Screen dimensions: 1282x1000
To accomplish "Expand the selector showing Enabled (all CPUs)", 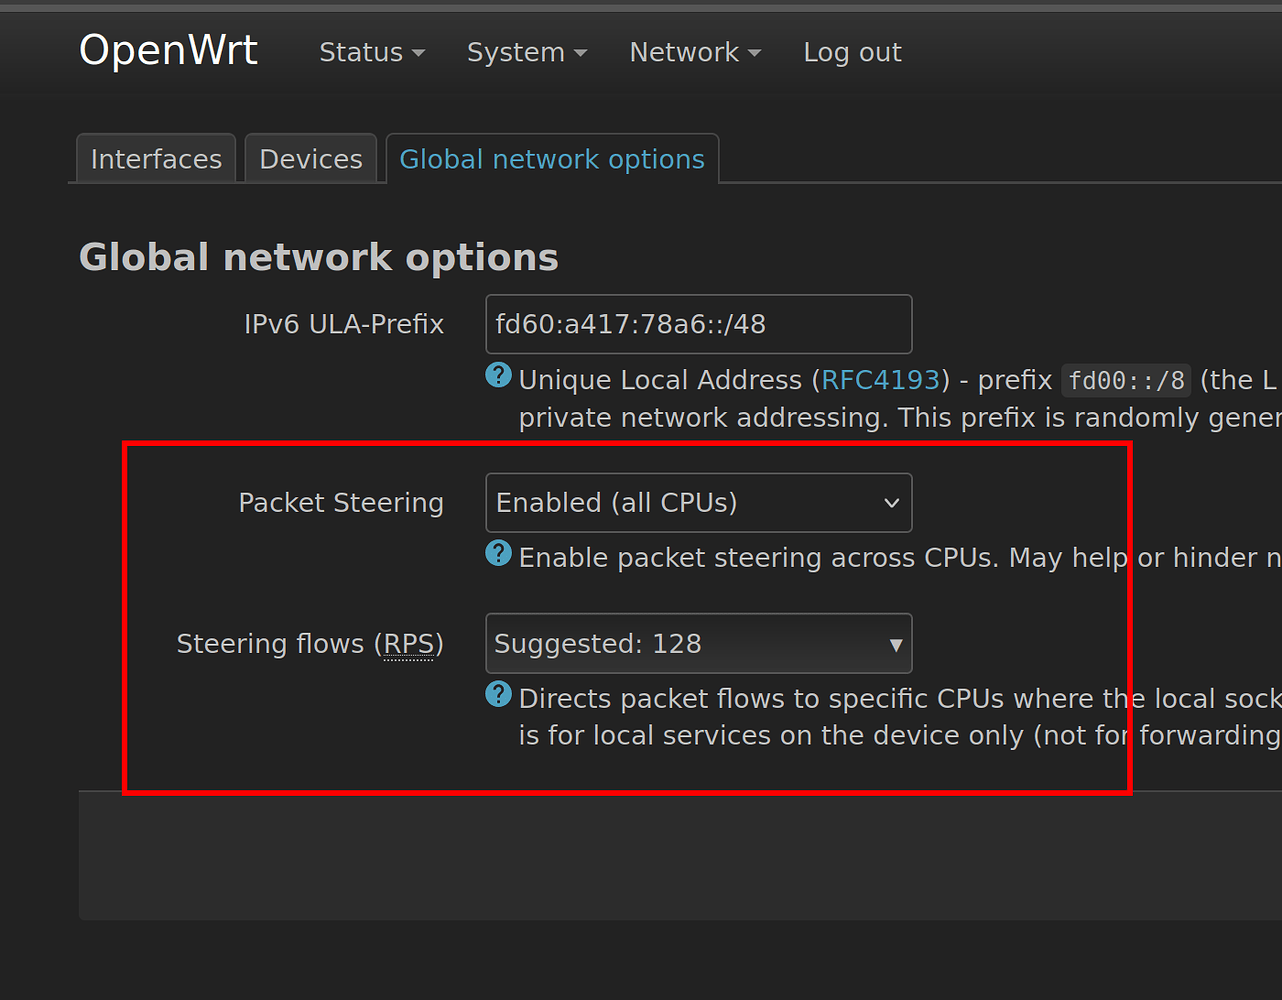I will [698, 502].
